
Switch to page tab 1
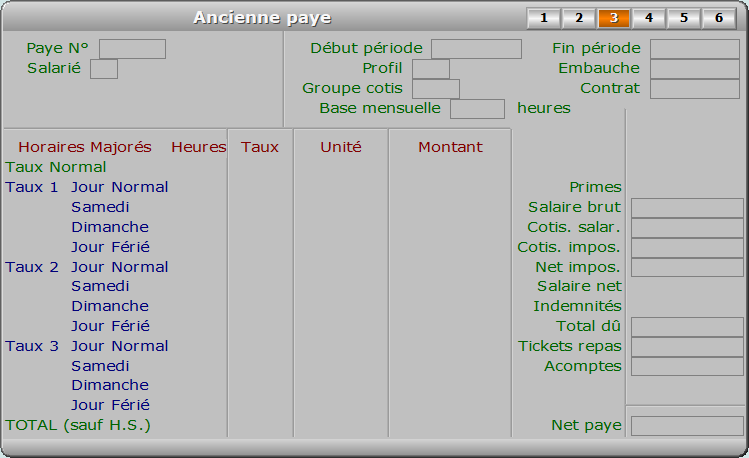(544, 18)
